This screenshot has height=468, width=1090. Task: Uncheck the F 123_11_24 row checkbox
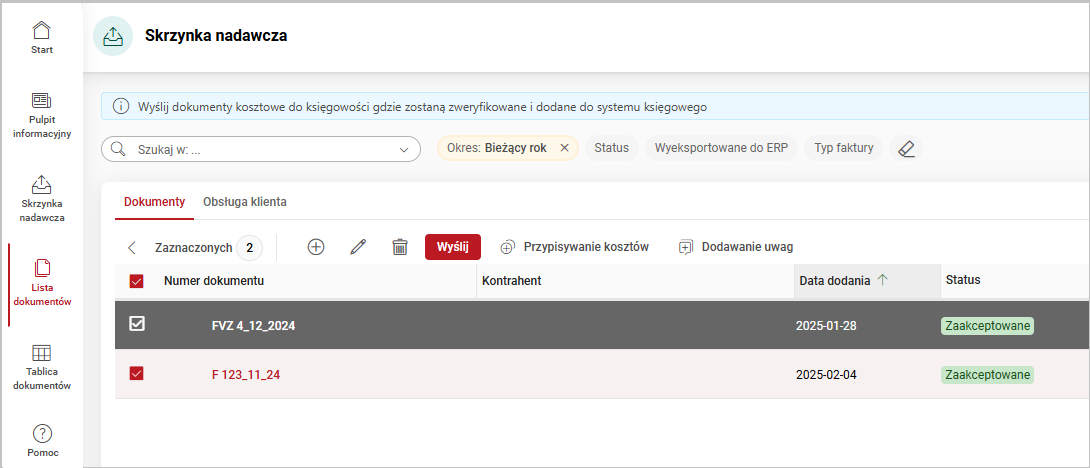(137, 374)
